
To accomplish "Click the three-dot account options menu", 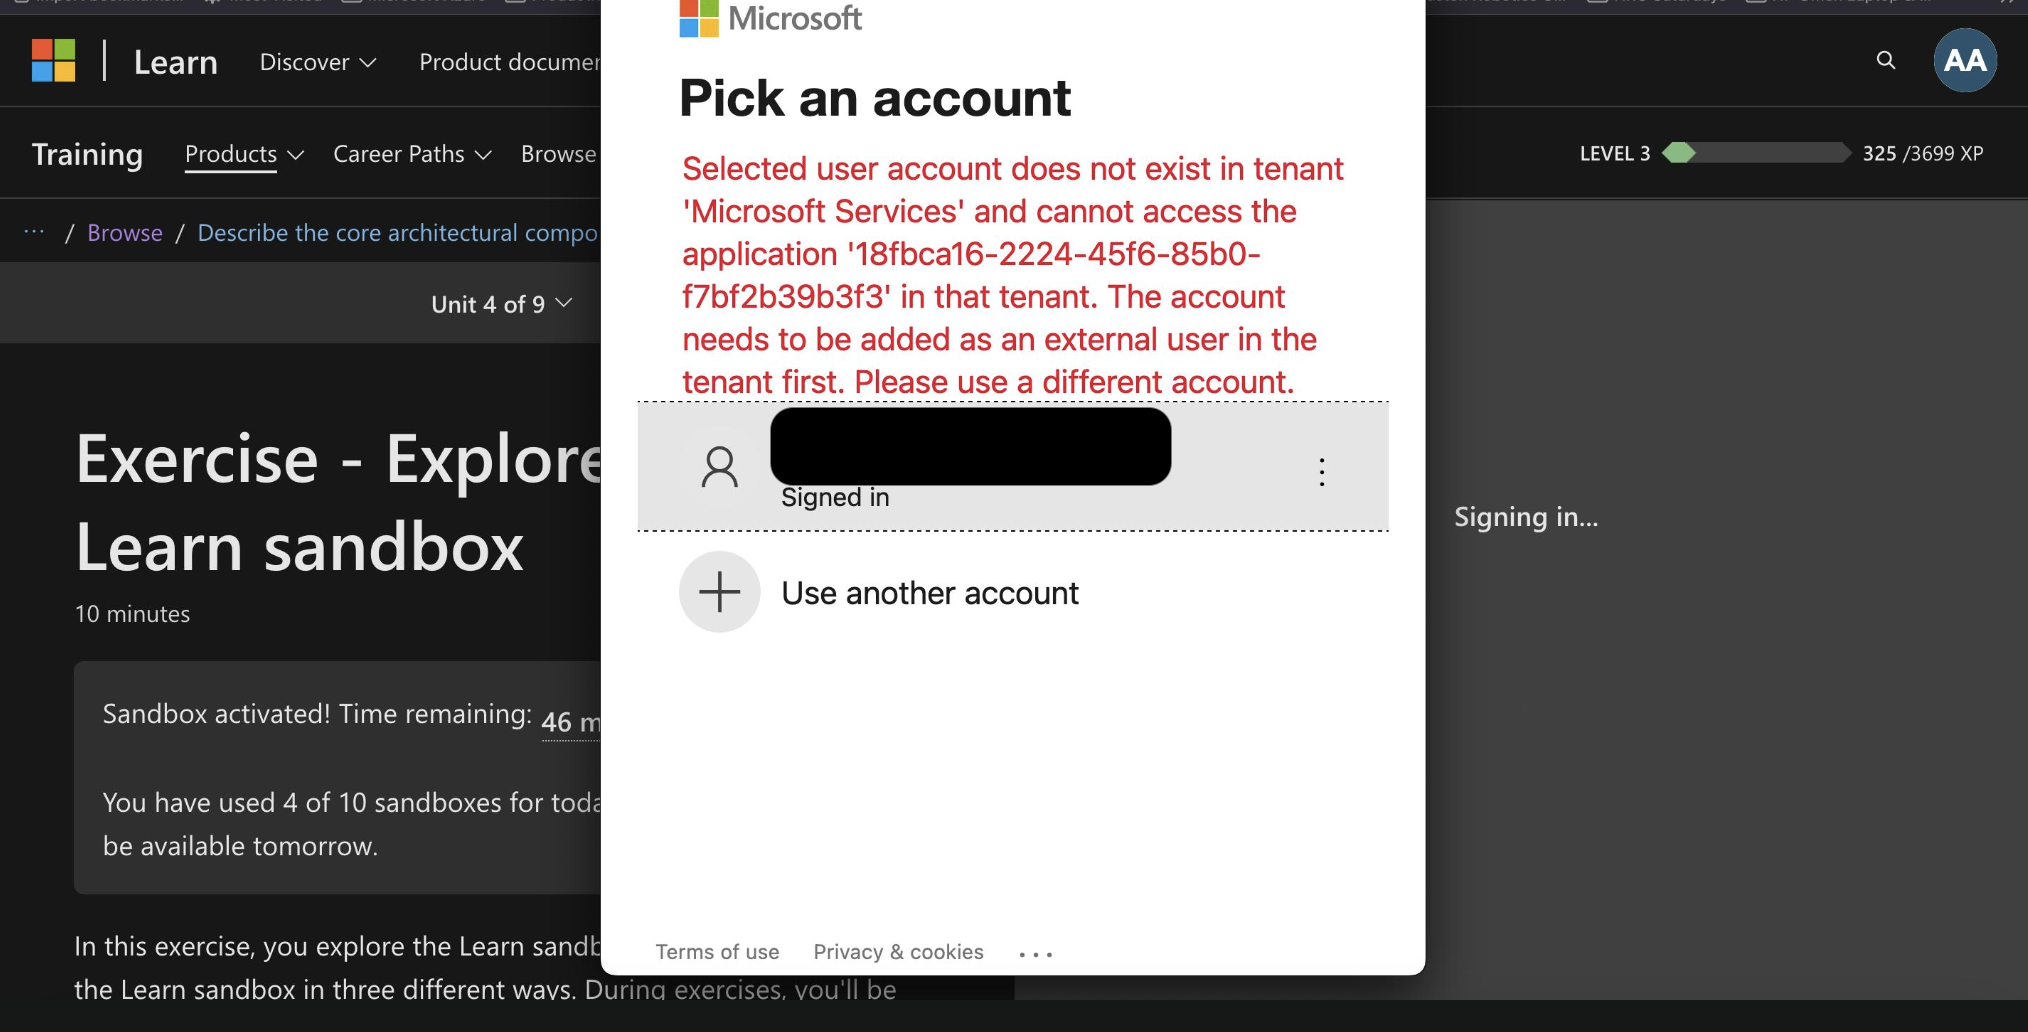I will pyautogui.click(x=1322, y=472).
